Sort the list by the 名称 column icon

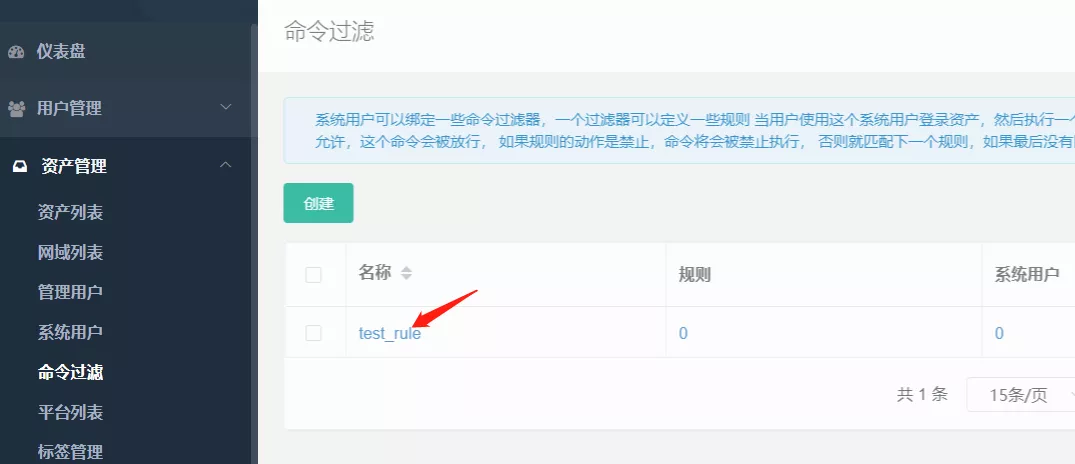(x=406, y=273)
